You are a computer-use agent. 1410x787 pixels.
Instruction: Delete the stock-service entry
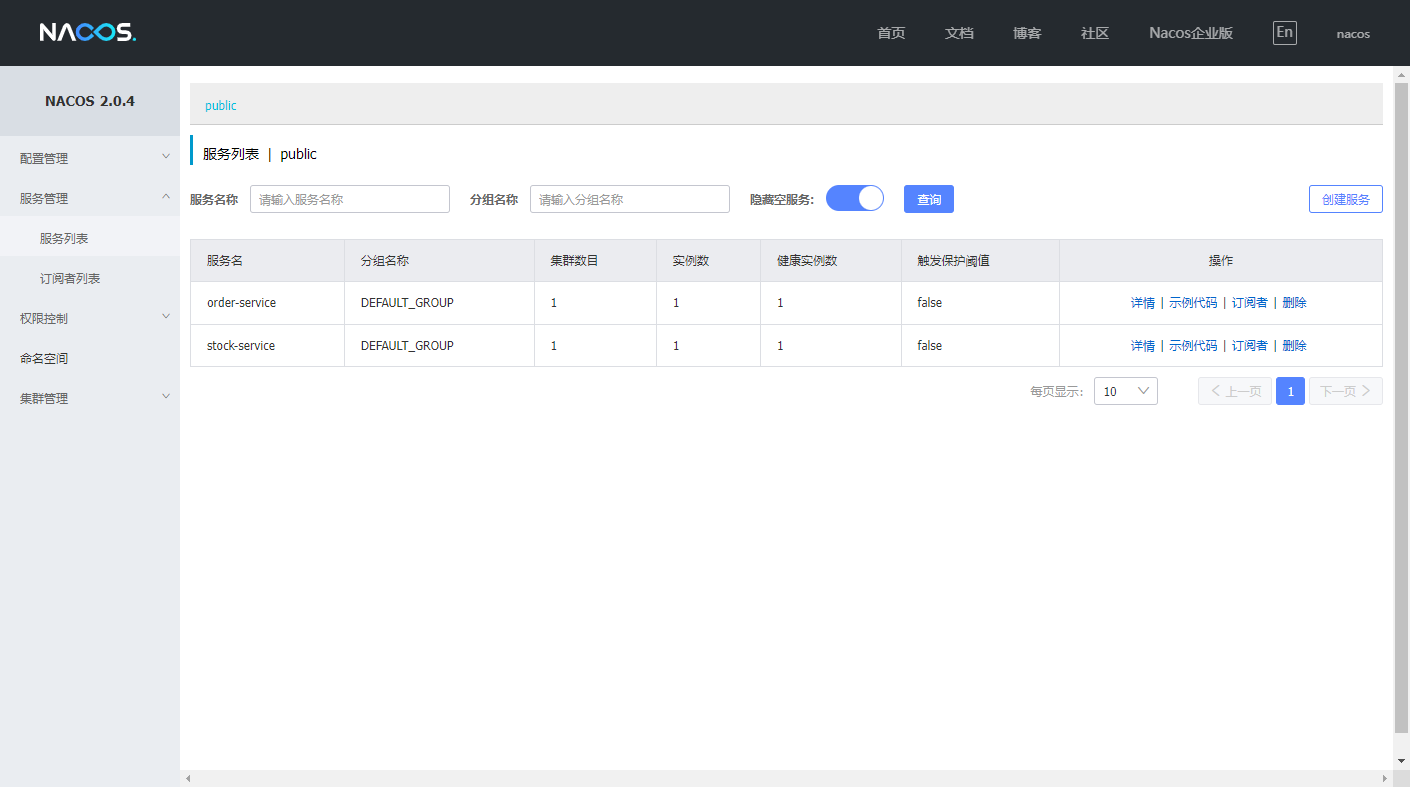click(1294, 346)
